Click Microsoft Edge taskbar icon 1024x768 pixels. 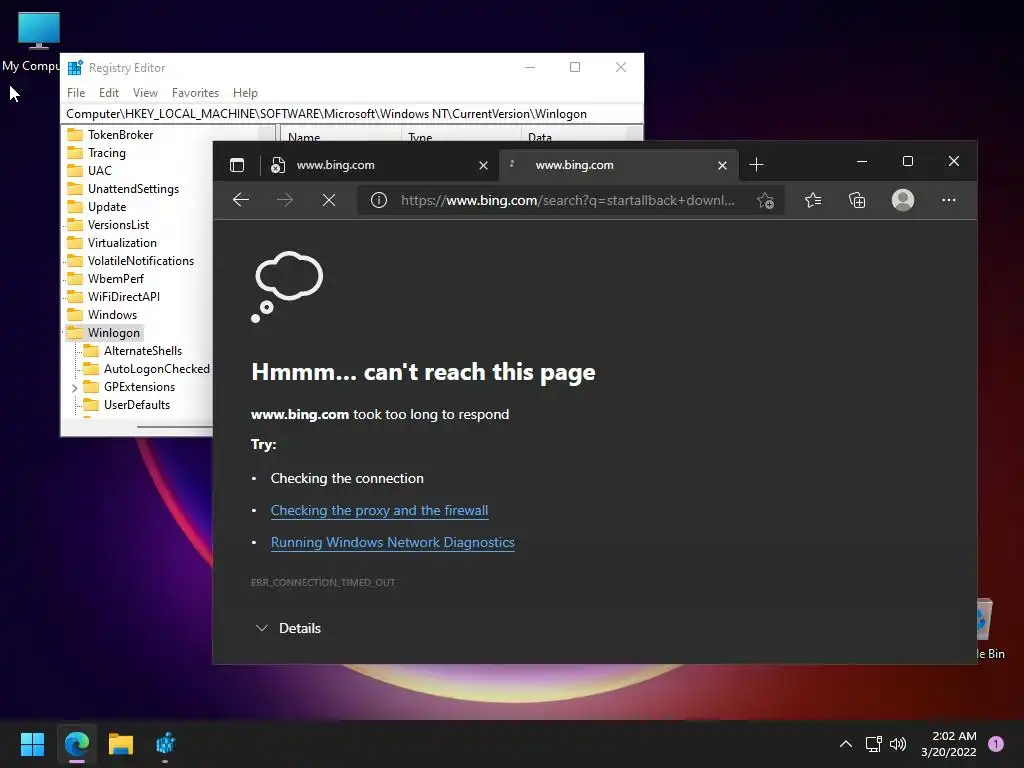76,744
